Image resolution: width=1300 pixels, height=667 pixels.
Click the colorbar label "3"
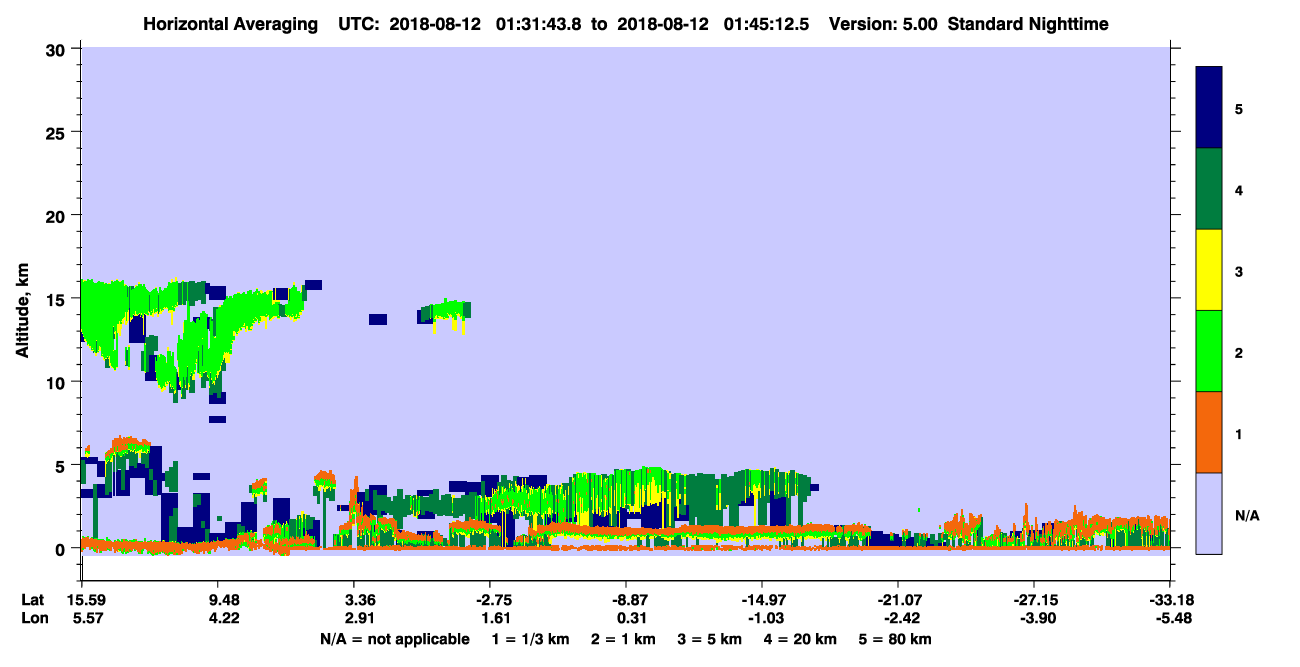click(1239, 271)
